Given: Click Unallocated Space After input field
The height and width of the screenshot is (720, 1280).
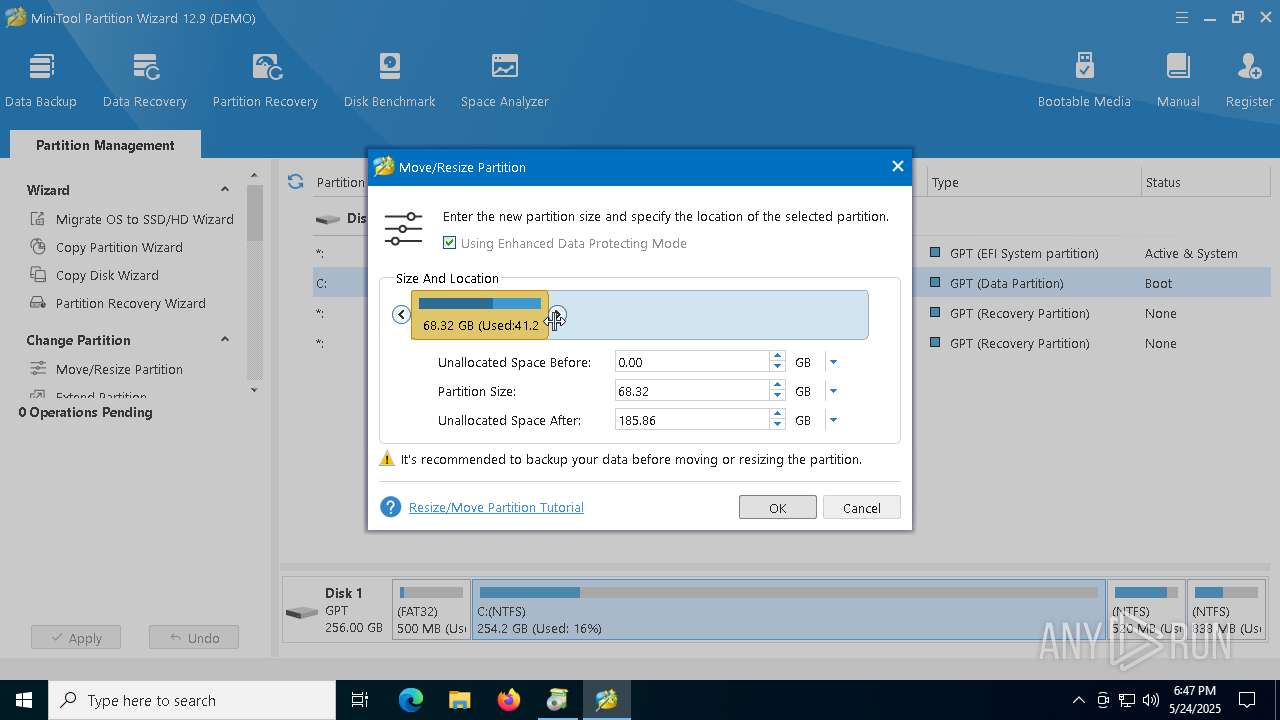Looking at the screenshot, I should pos(692,420).
